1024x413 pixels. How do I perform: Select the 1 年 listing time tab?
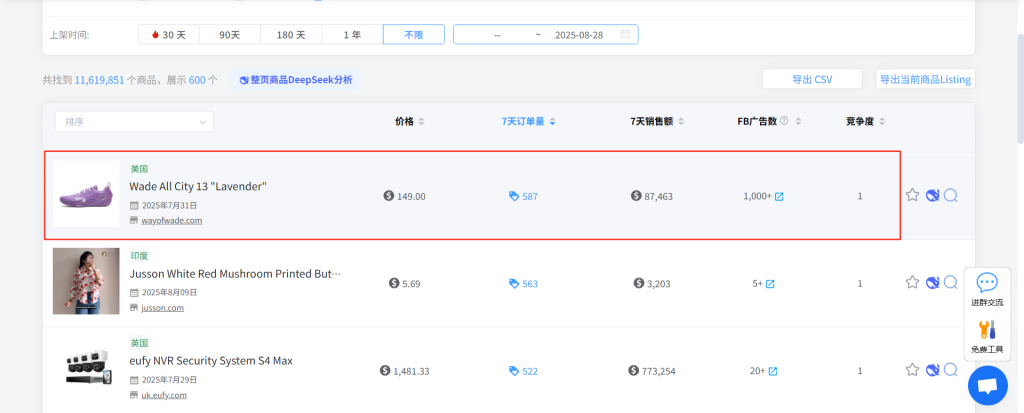[352, 34]
